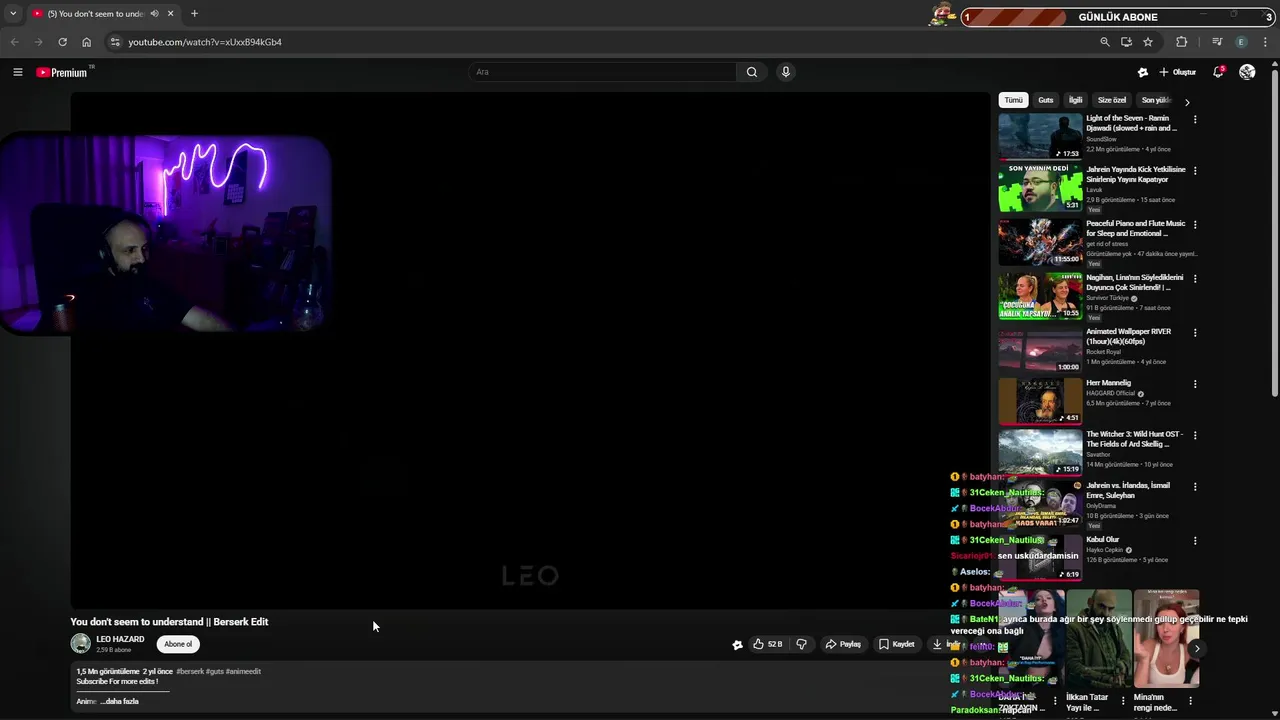
Task: Open the YouTube hamburger guide menu
Action: tap(17, 72)
